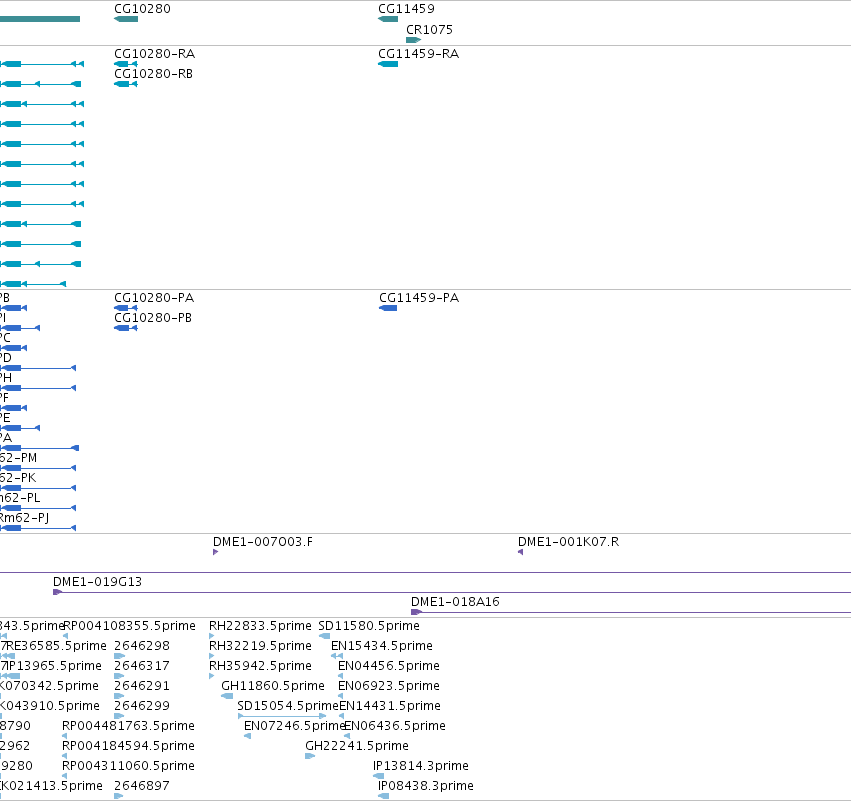Screen dimensions: 851x801
Task: Open transcript CG11459-RA
Action: 418,54
